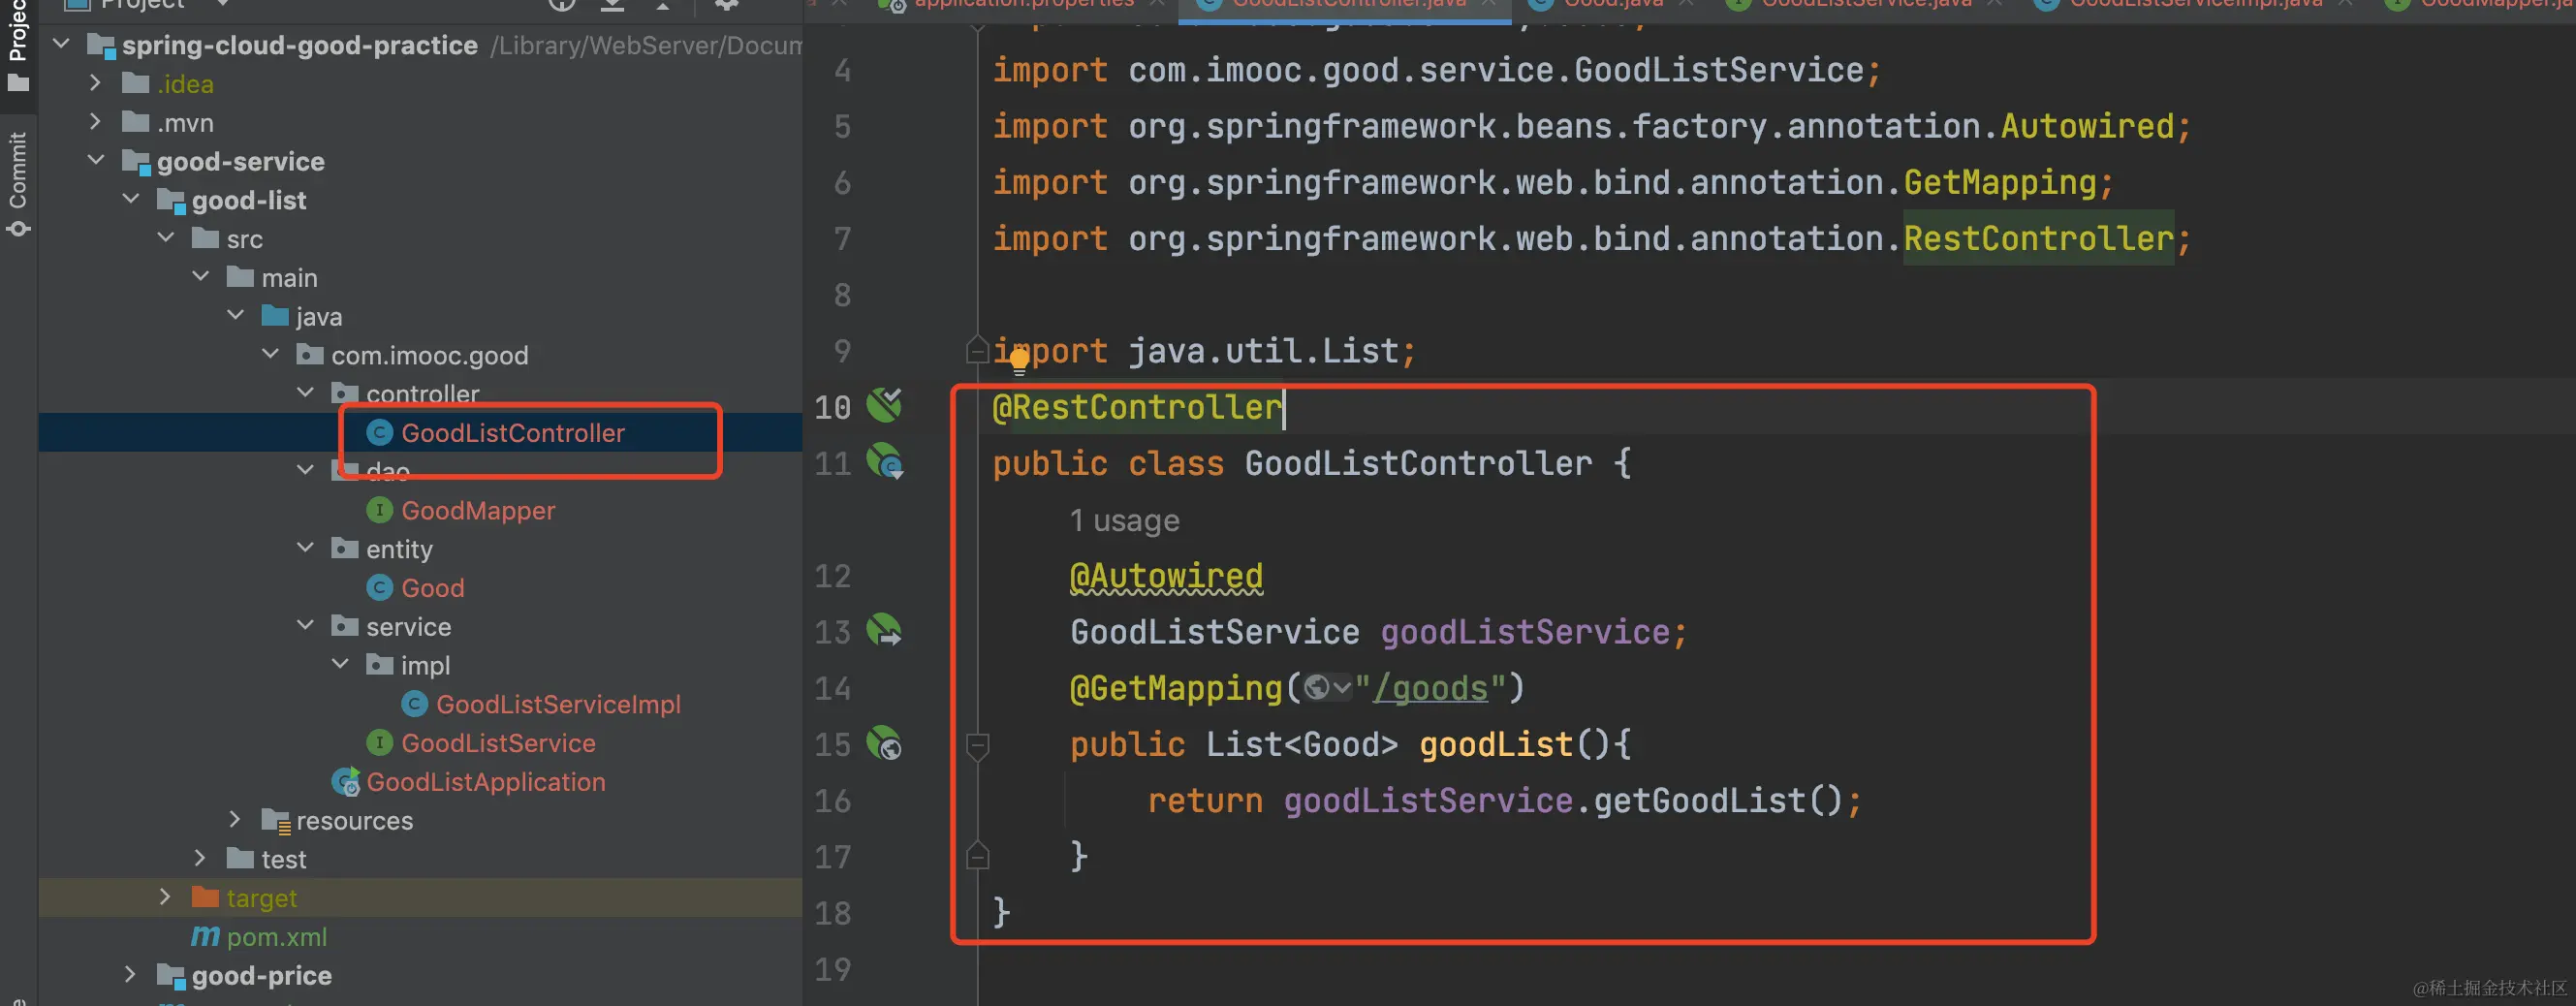Click the test folder icon

pyautogui.click(x=240, y=859)
